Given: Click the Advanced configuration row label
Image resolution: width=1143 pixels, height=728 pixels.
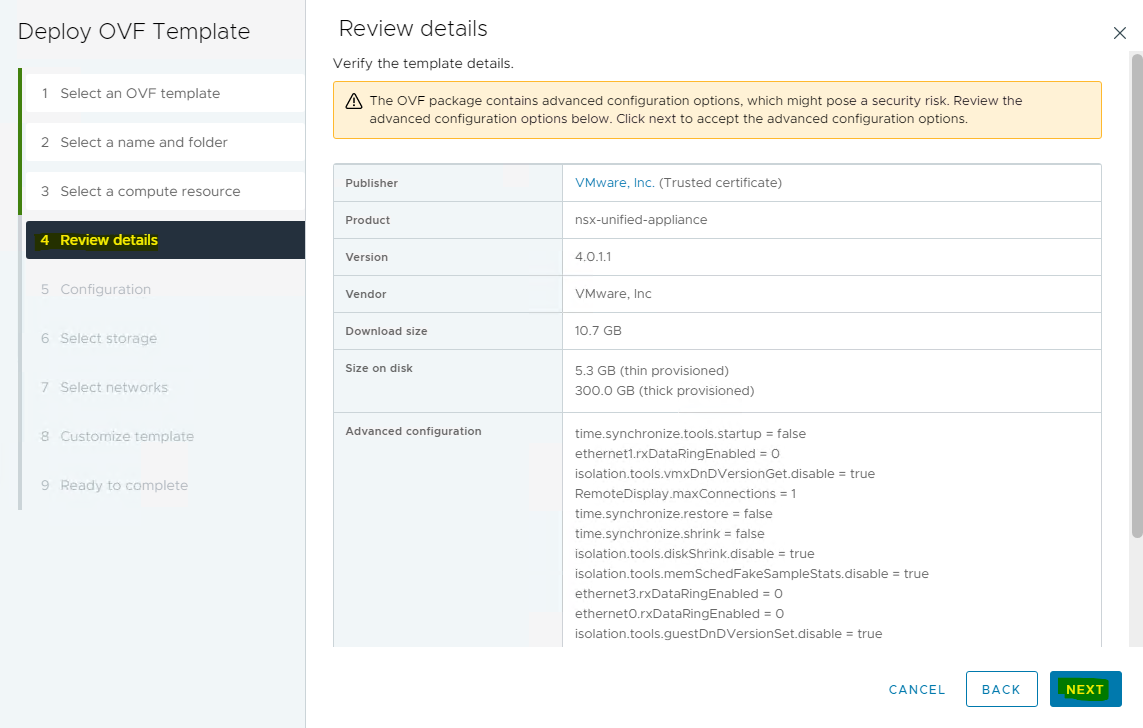Looking at the screenshot, I should click(x=413, y=431).
